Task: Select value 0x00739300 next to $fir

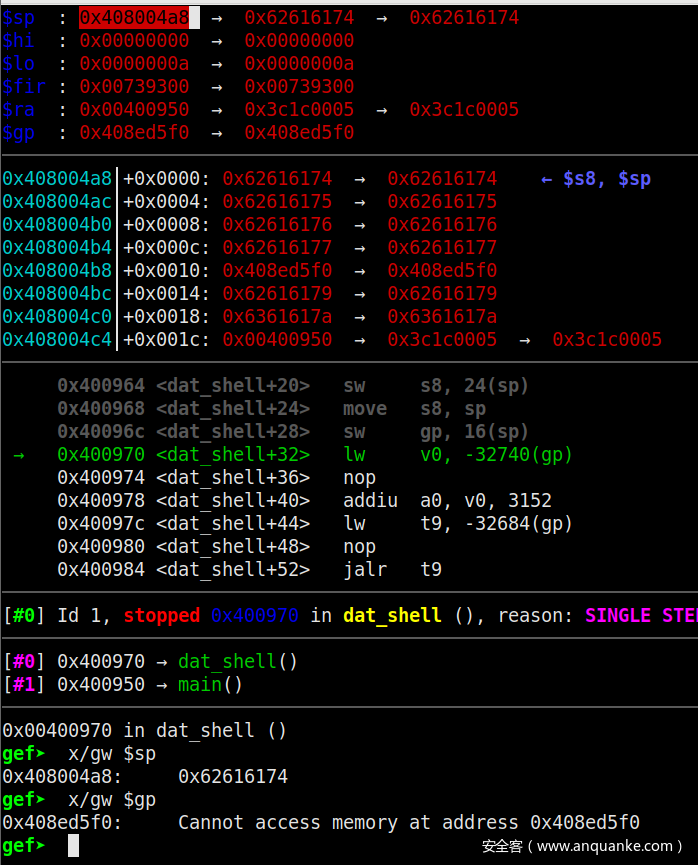Action: (134, 87)
